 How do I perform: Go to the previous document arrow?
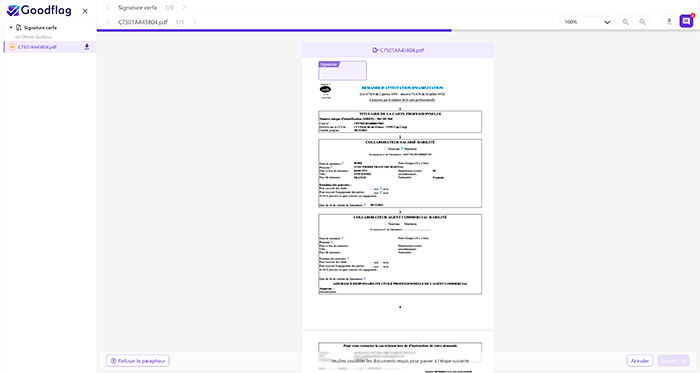108,22
